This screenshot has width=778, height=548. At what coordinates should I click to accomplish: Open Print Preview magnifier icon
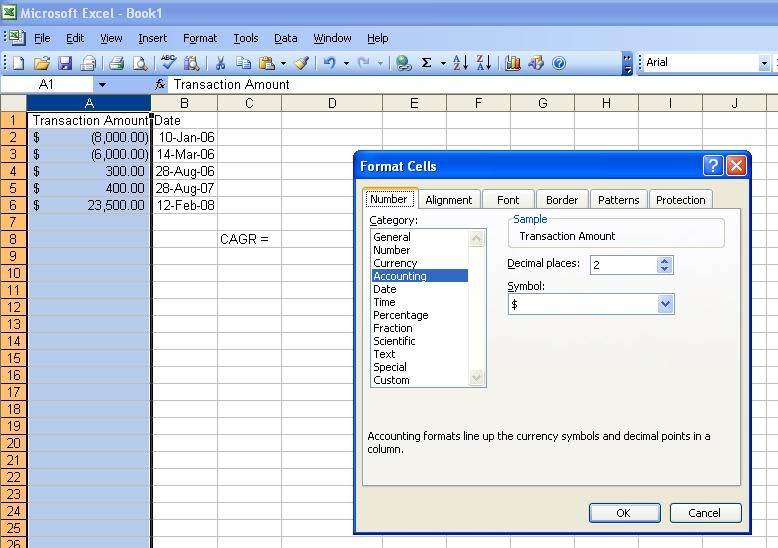140,63
